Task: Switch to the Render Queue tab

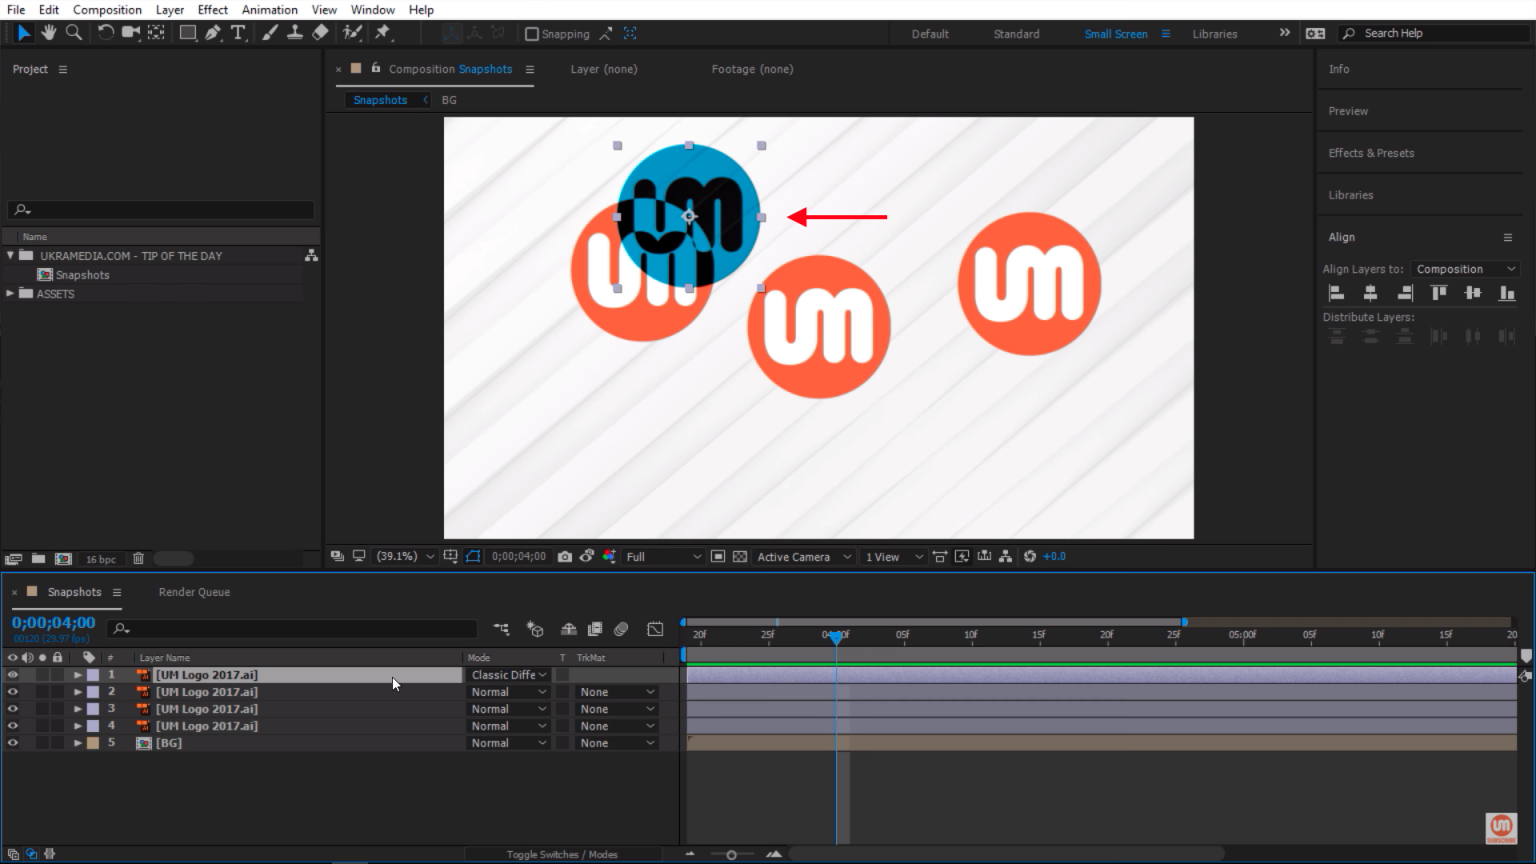Action: 194,592
